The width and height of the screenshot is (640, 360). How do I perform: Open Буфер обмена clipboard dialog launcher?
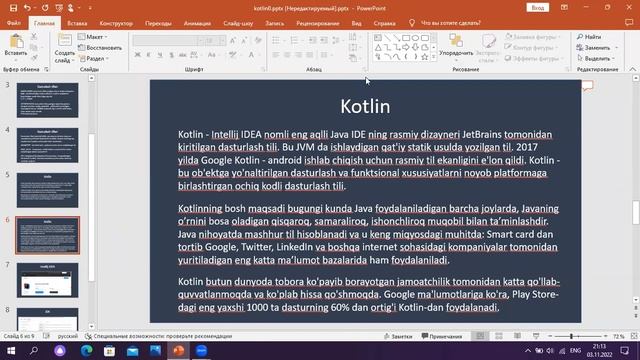pos(46,70)
